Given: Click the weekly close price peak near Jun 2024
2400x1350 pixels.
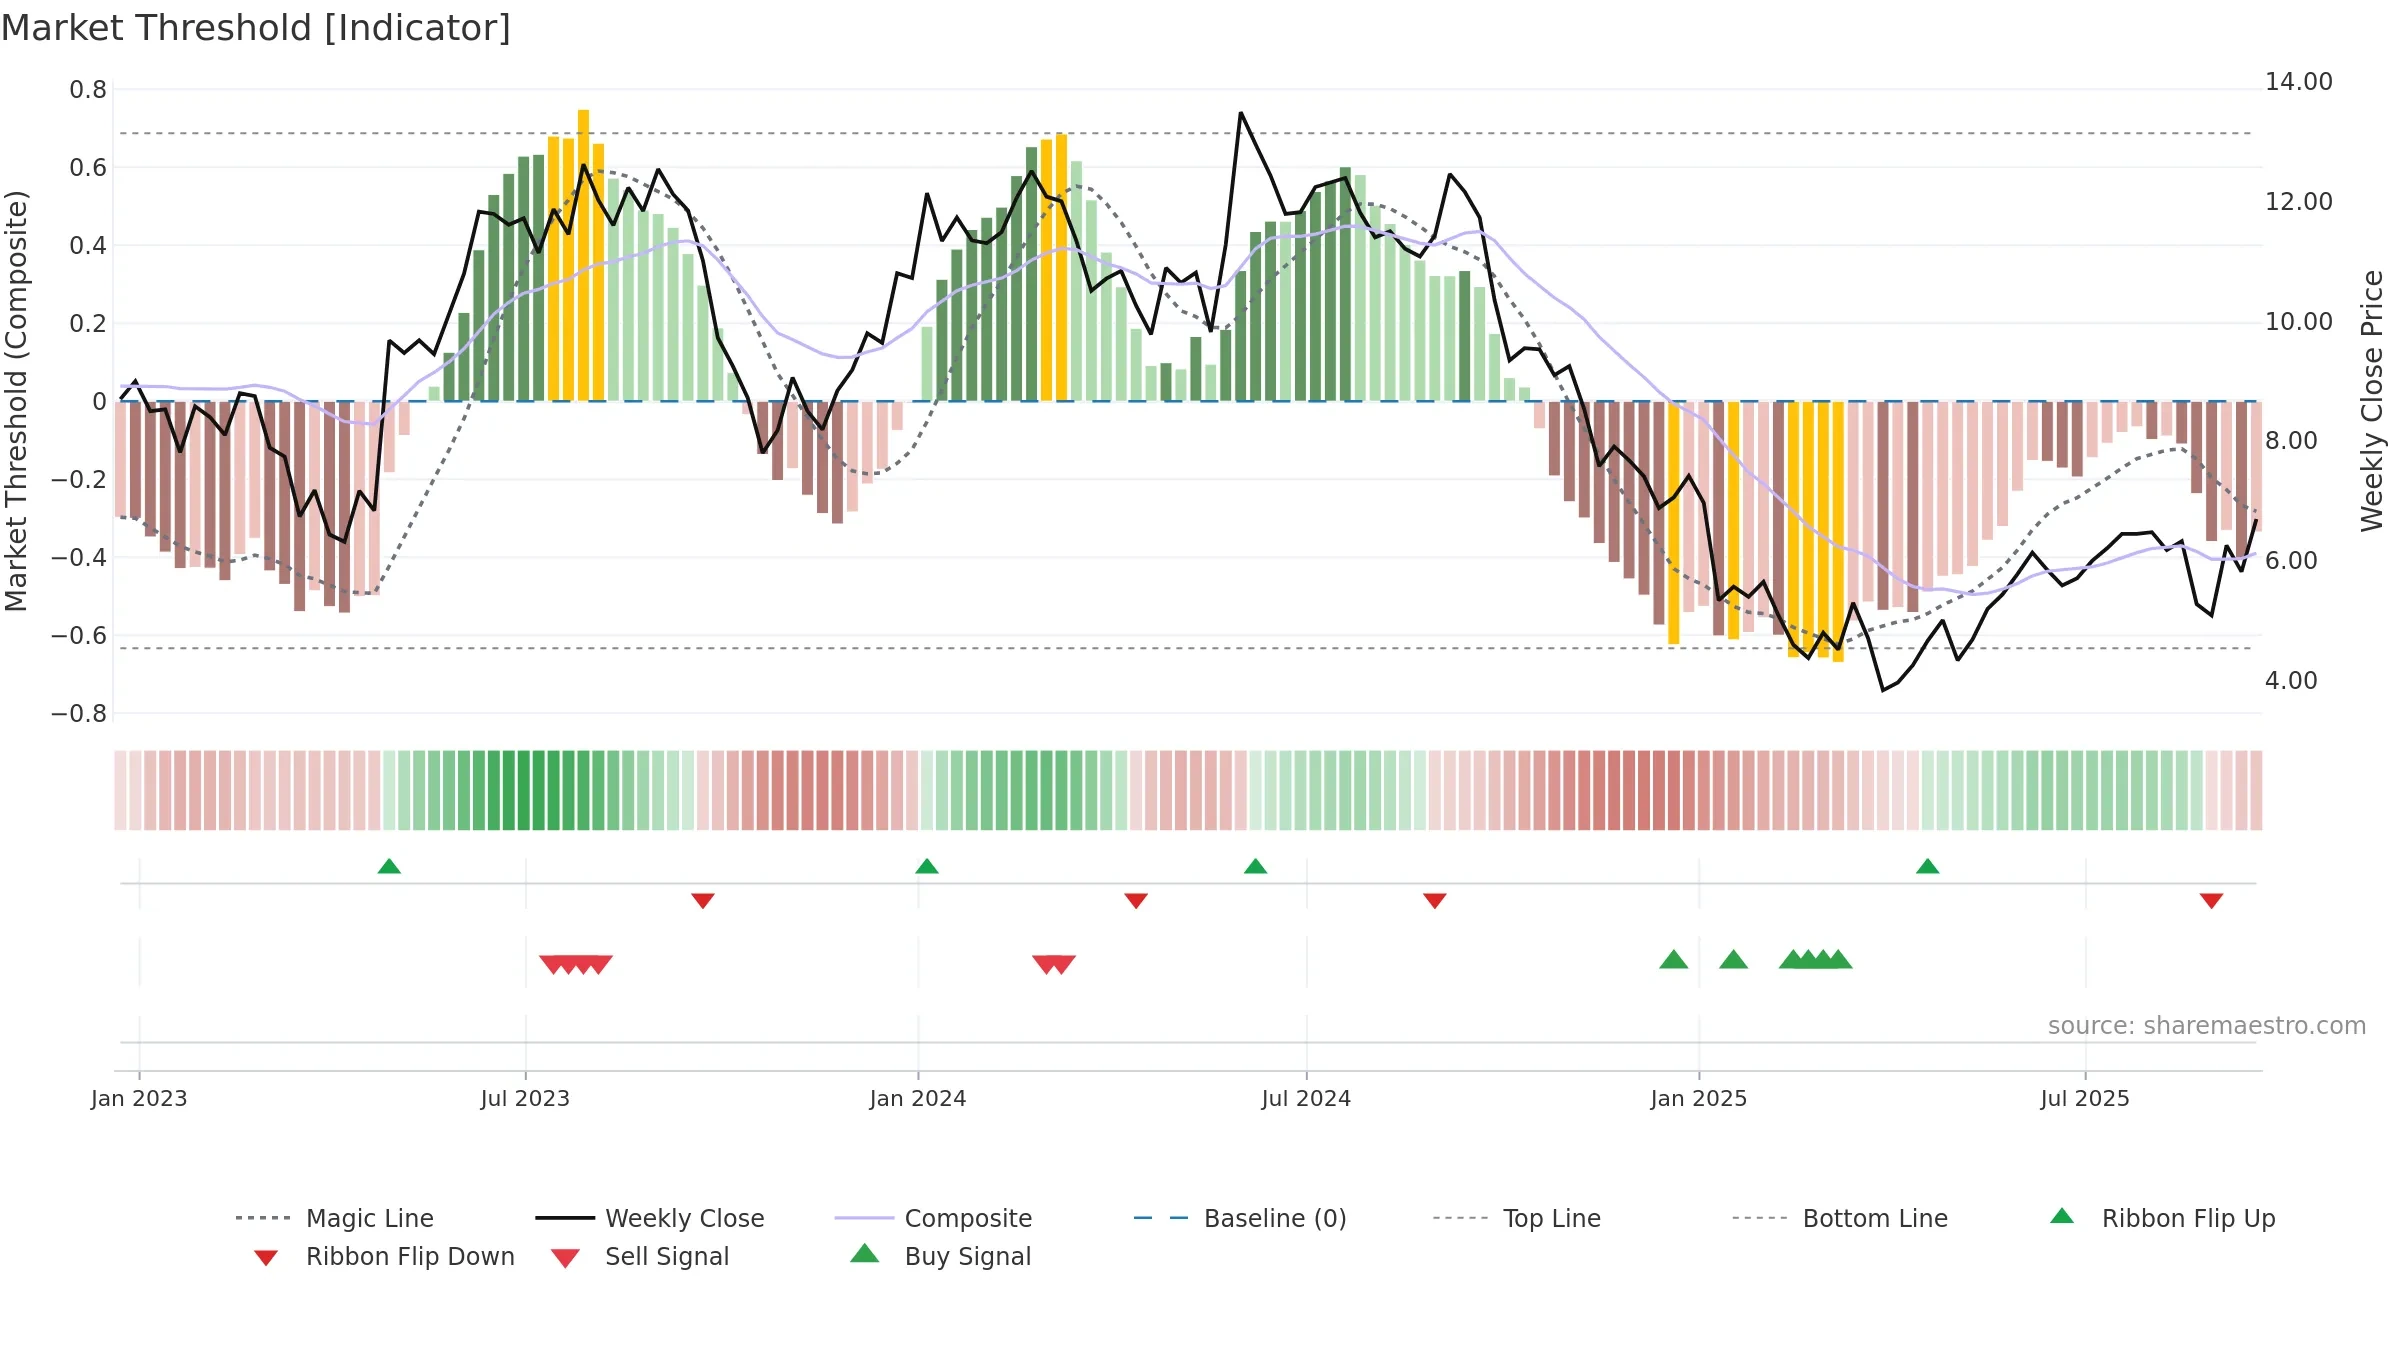Looking at the screenshot, I should click(1241, 113).
